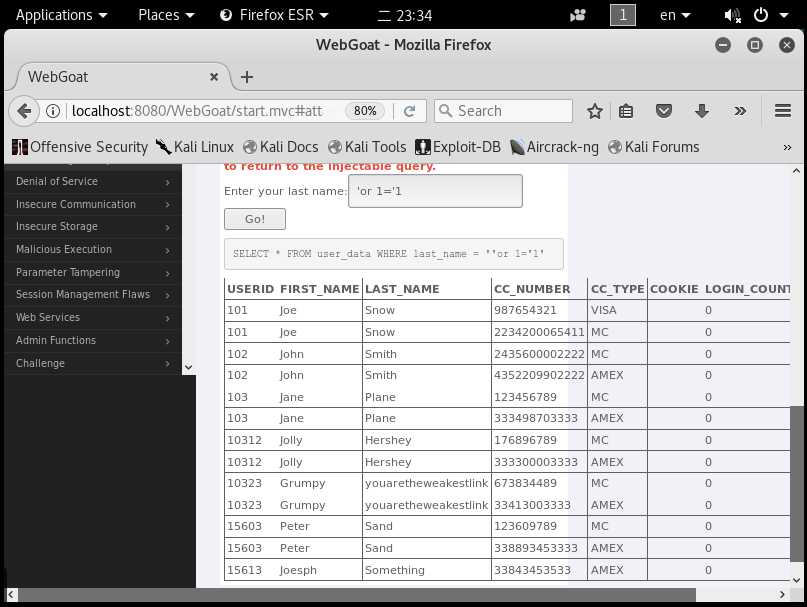Reload the WebGoat page
Screen dimensions: 807x607
409,111
